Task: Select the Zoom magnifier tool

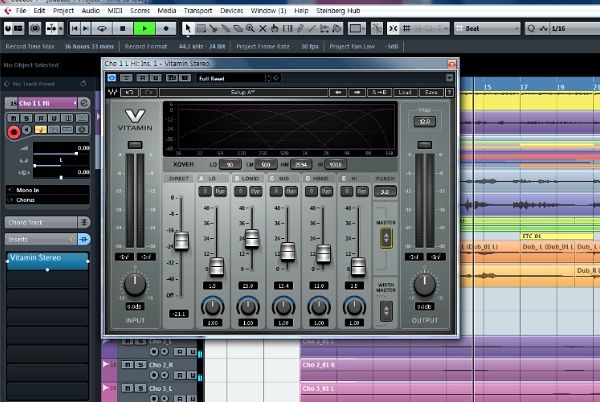Action: (250, 28)
